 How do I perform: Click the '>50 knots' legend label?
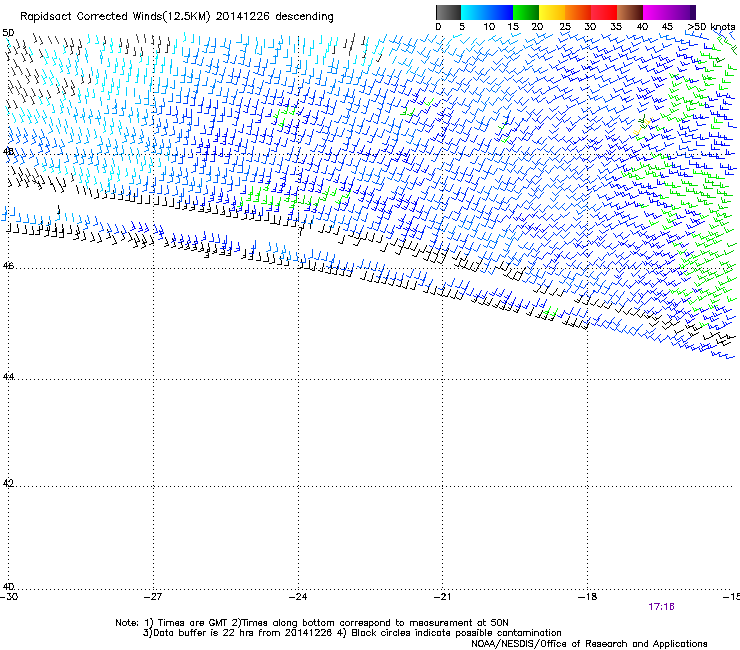[x=711, y=27]
